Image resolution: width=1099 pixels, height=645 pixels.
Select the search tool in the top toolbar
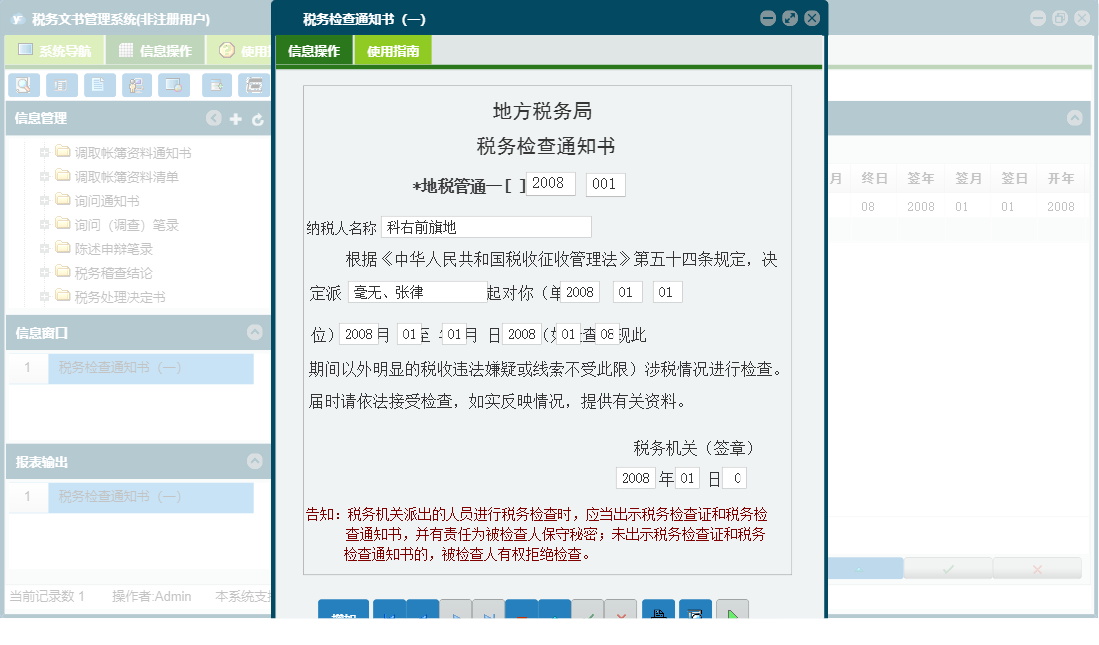click(22, 85)
